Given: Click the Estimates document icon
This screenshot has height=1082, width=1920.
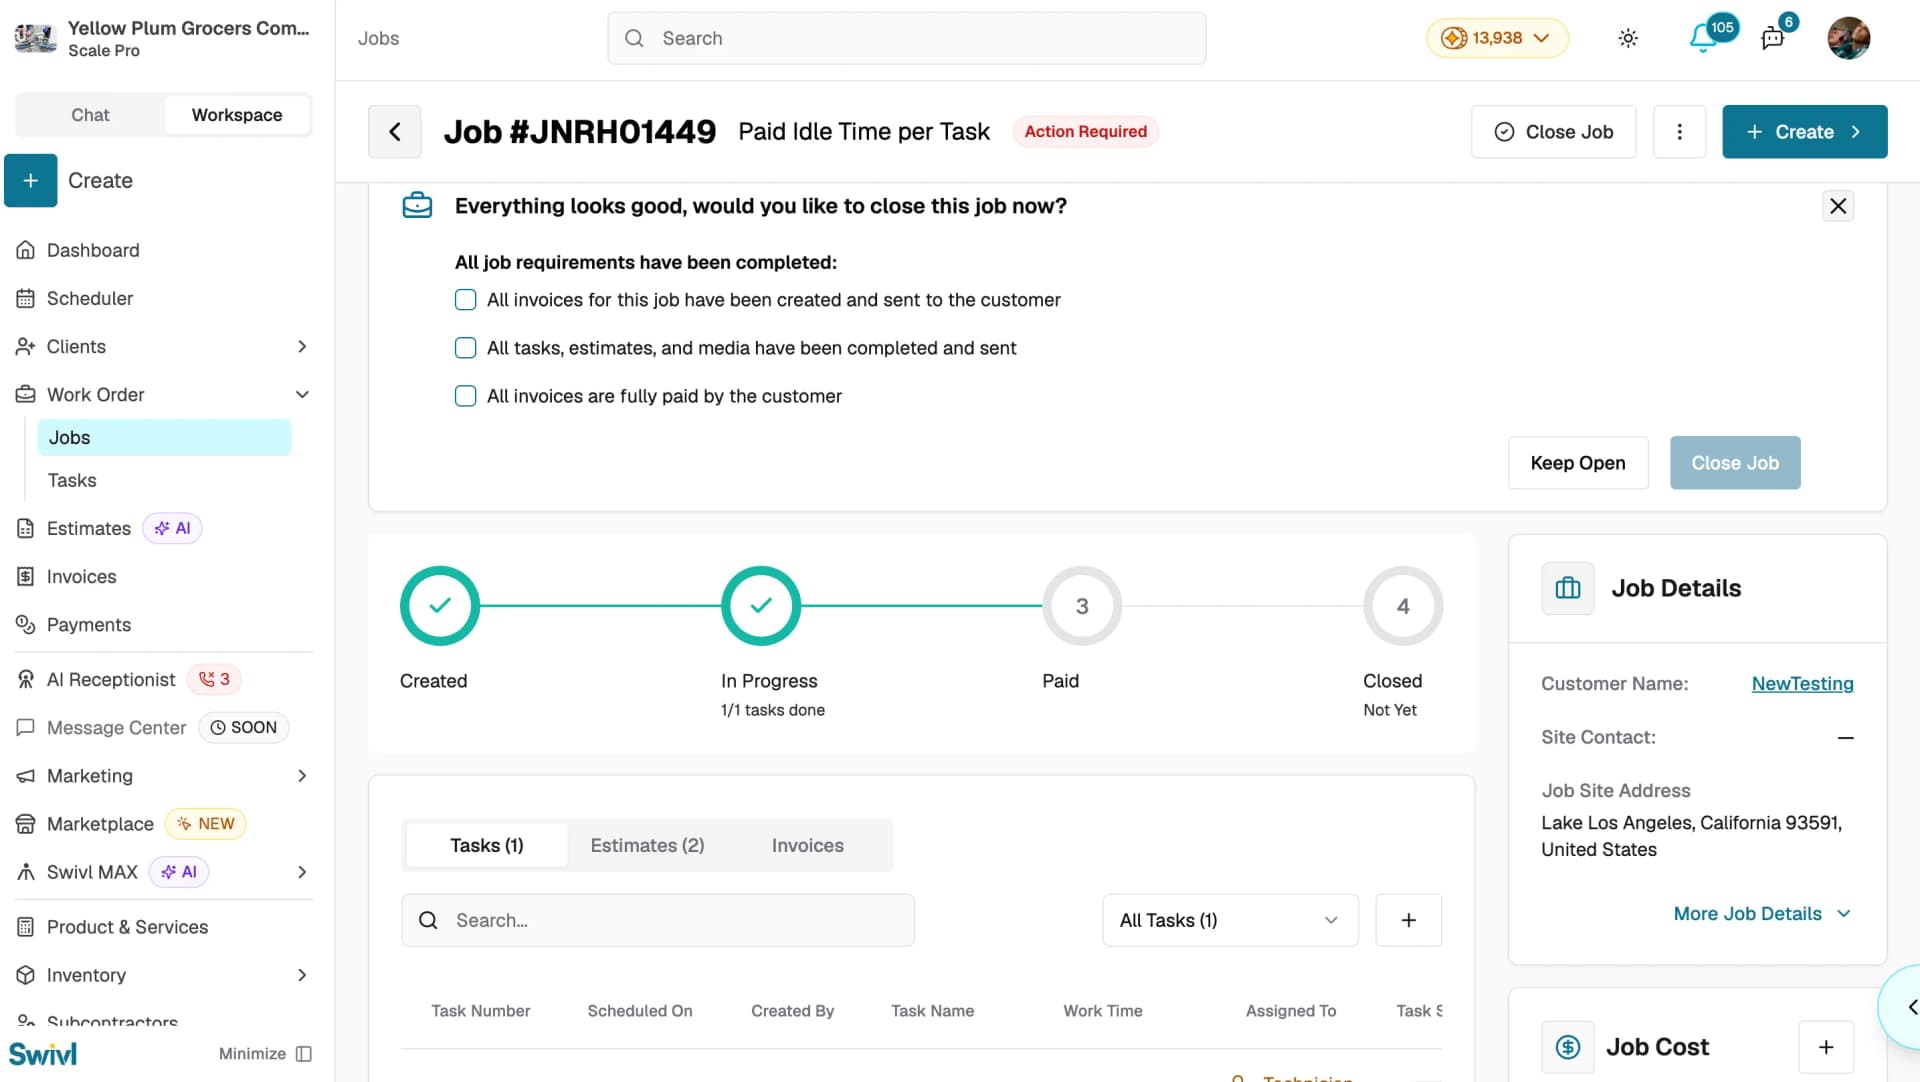Looking at the screenshot, I should 26,528.
